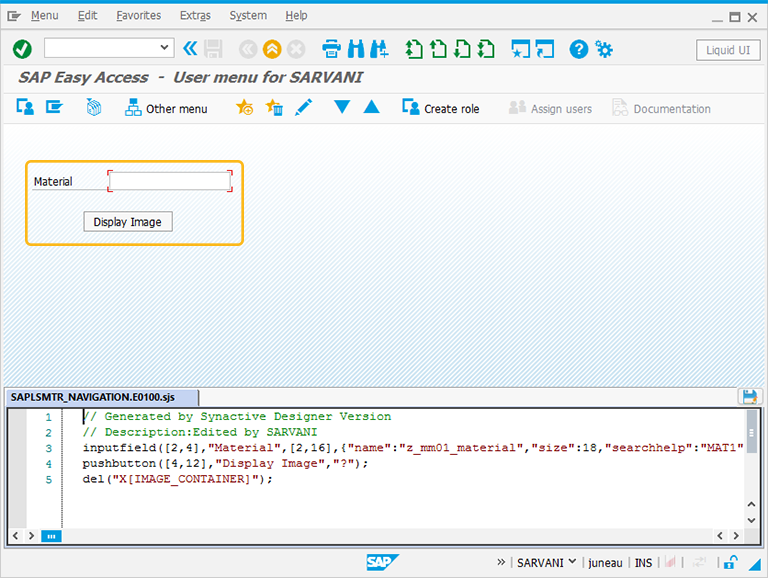Screen dimensions: 768x578
Task: Open the Help question mark icon
Action: point(578,49)
